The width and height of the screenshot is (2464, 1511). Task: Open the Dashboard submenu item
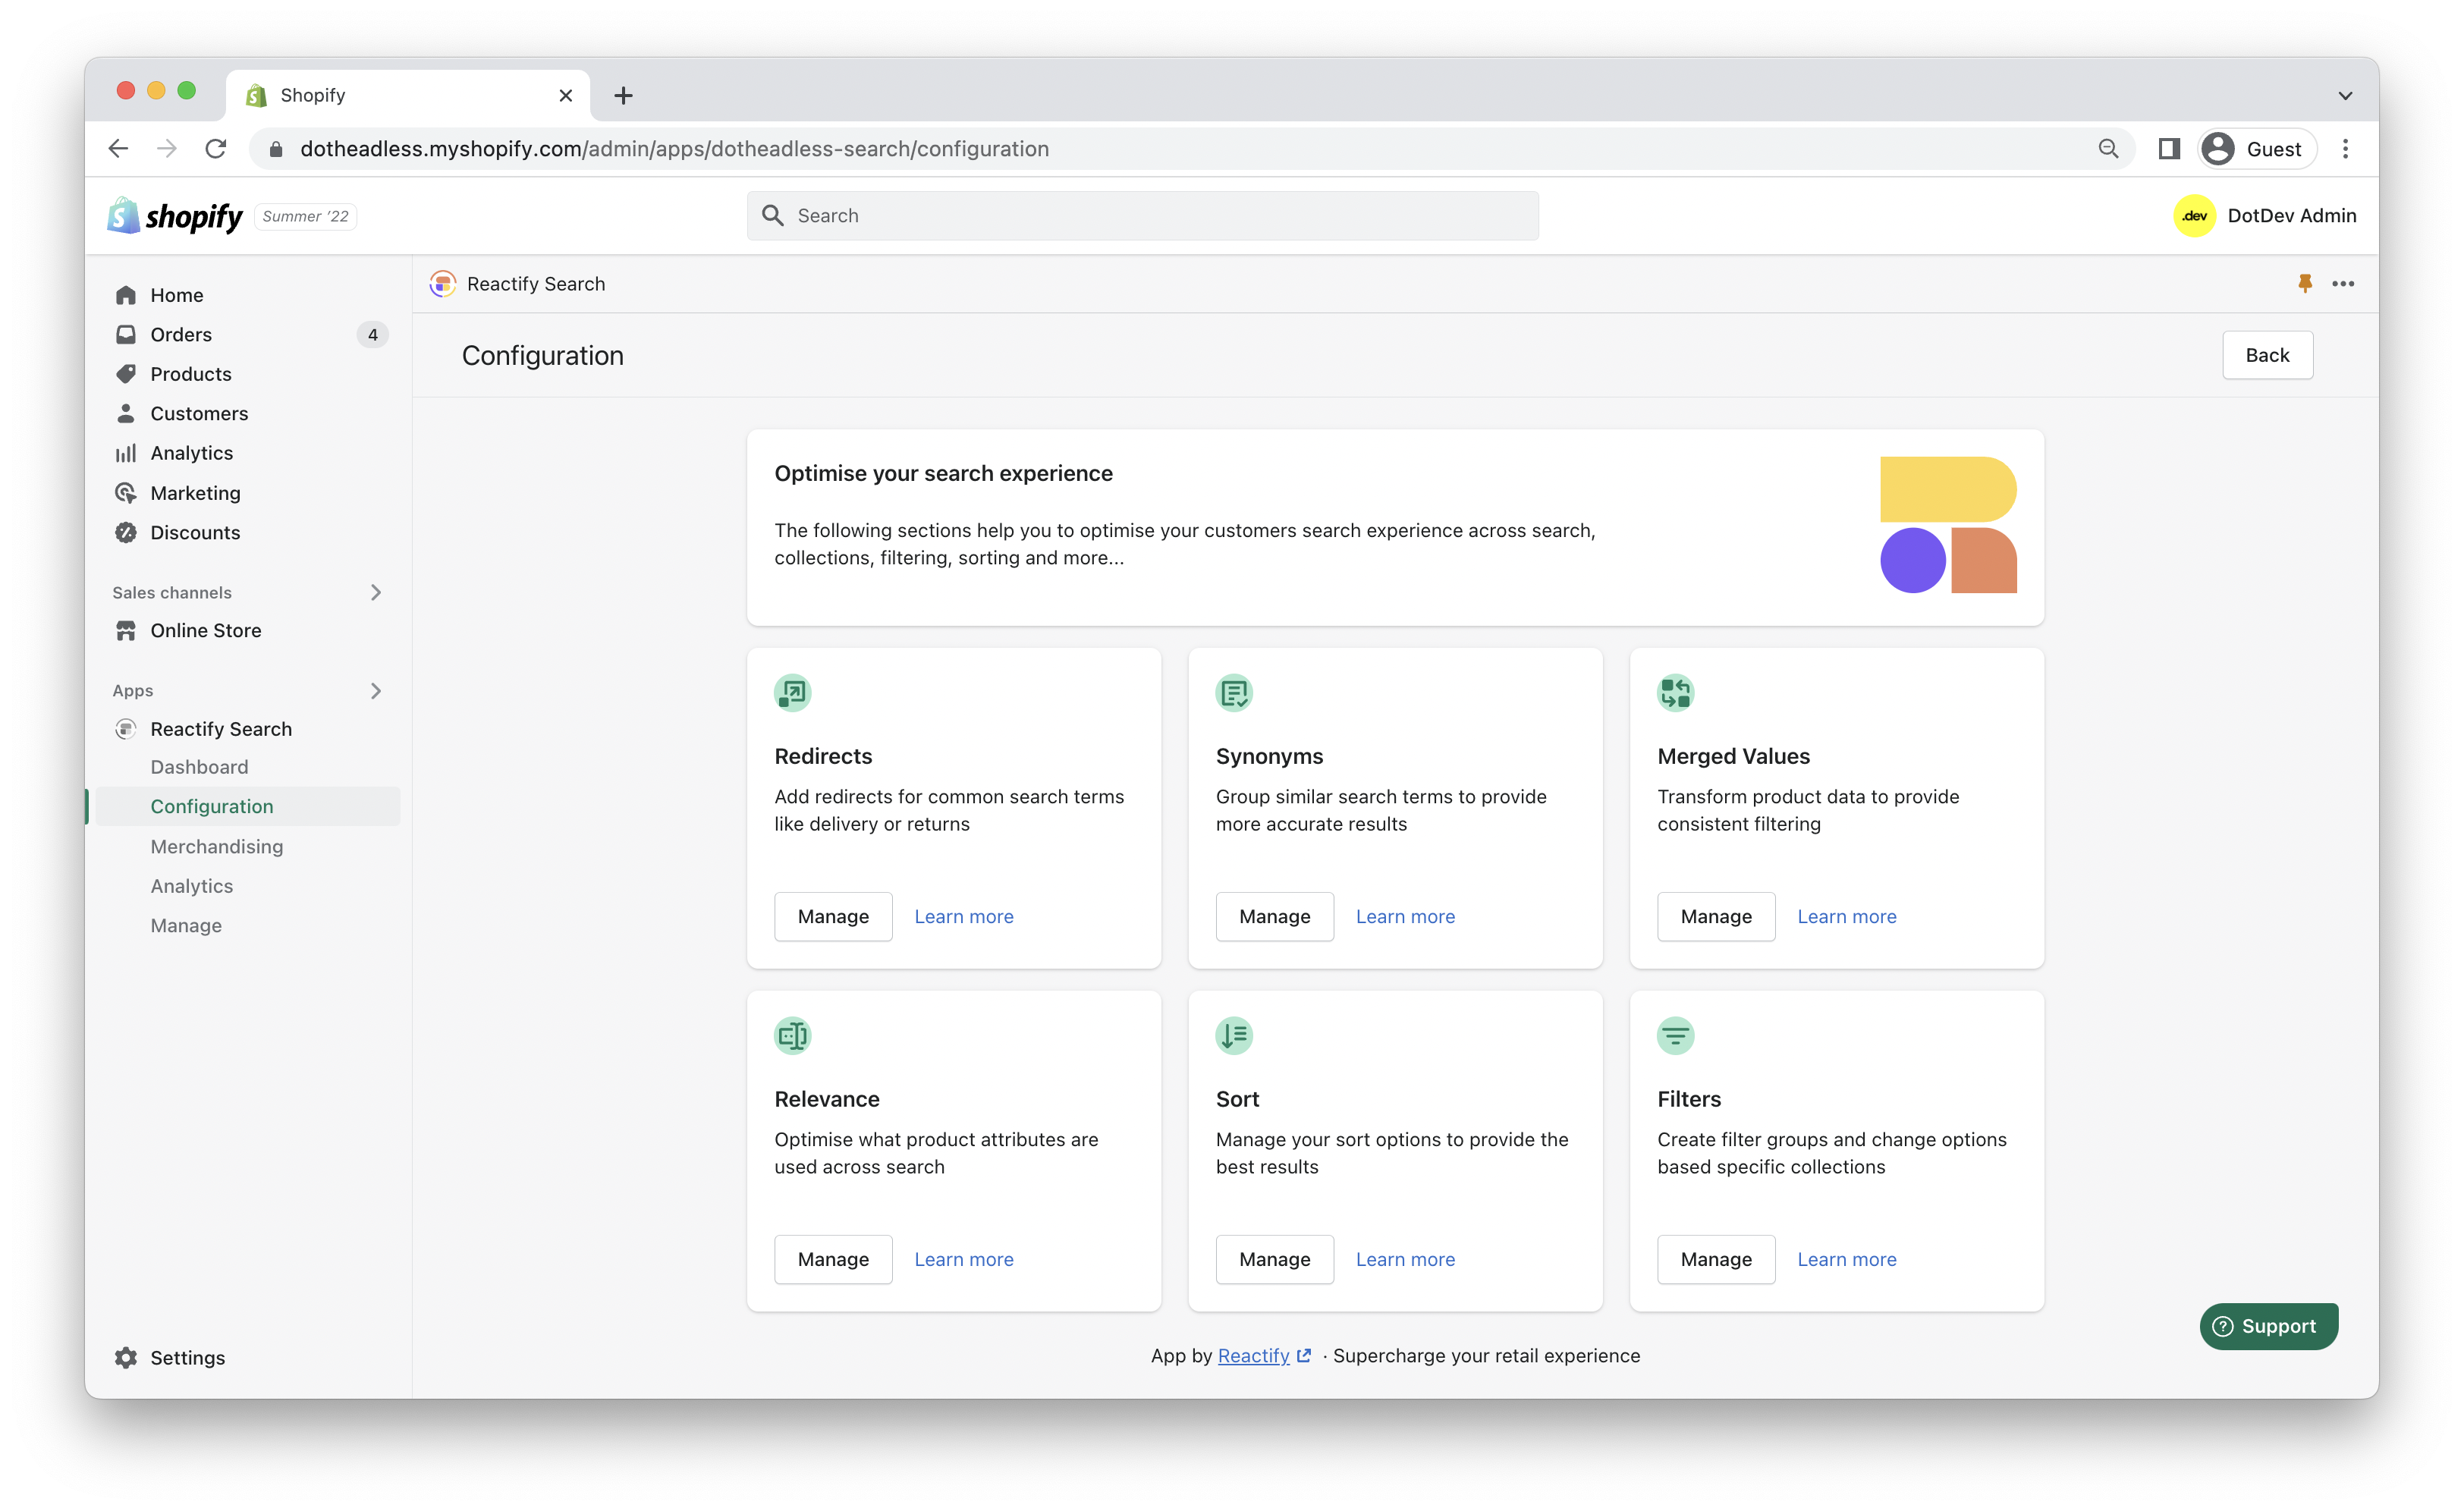point(199,767)
